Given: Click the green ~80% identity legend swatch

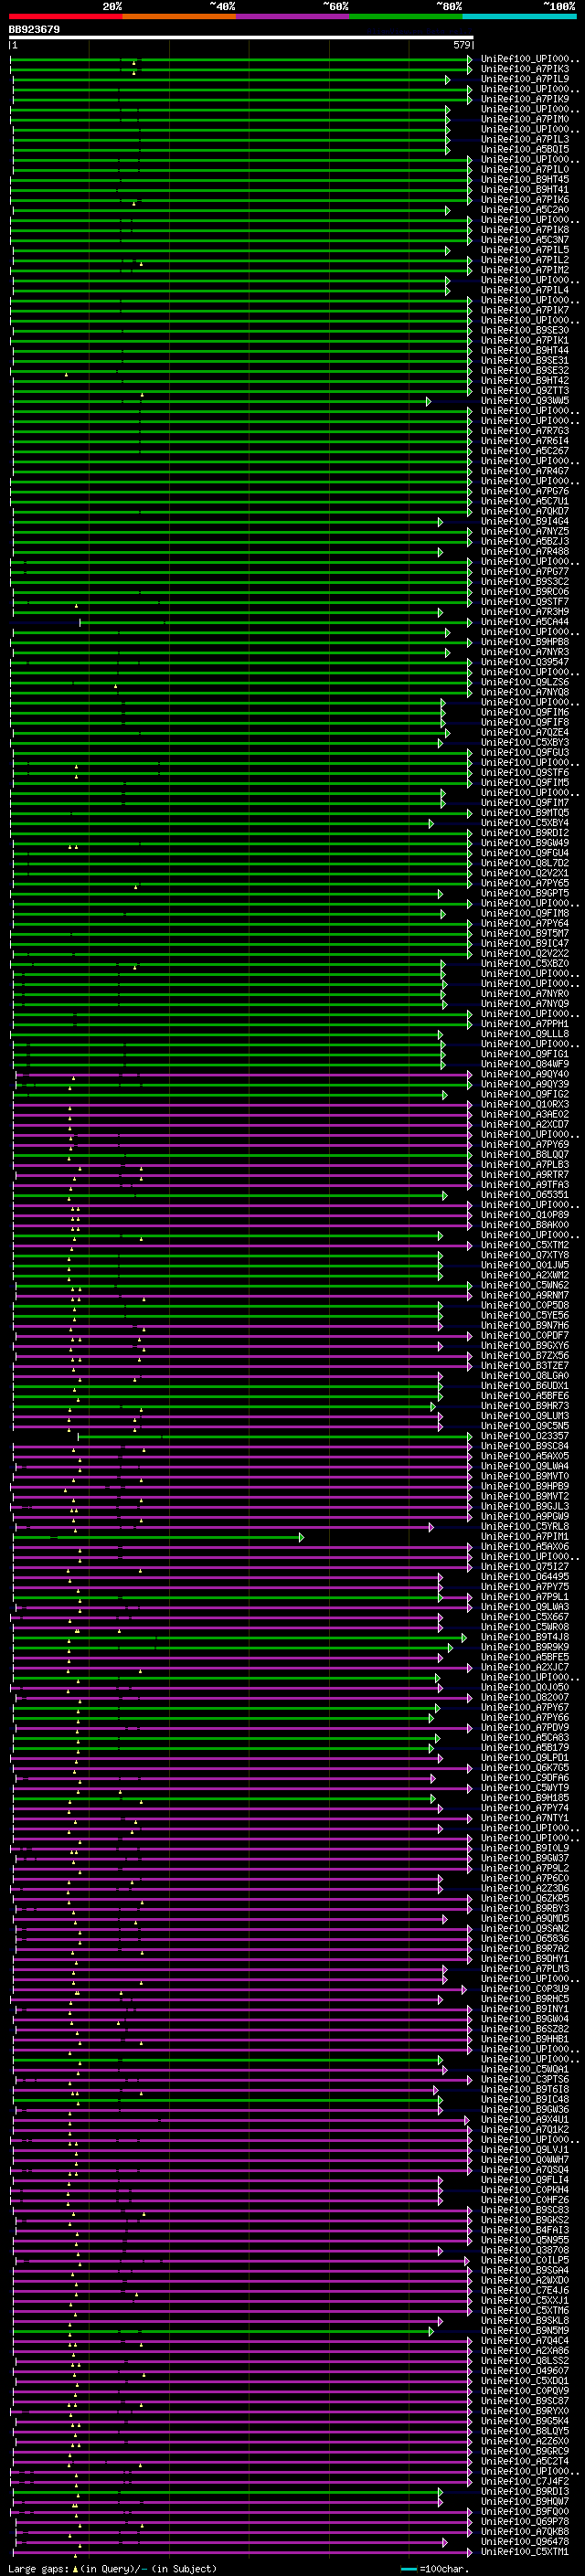Looking at the screenshot, I should tap(406, 16).
